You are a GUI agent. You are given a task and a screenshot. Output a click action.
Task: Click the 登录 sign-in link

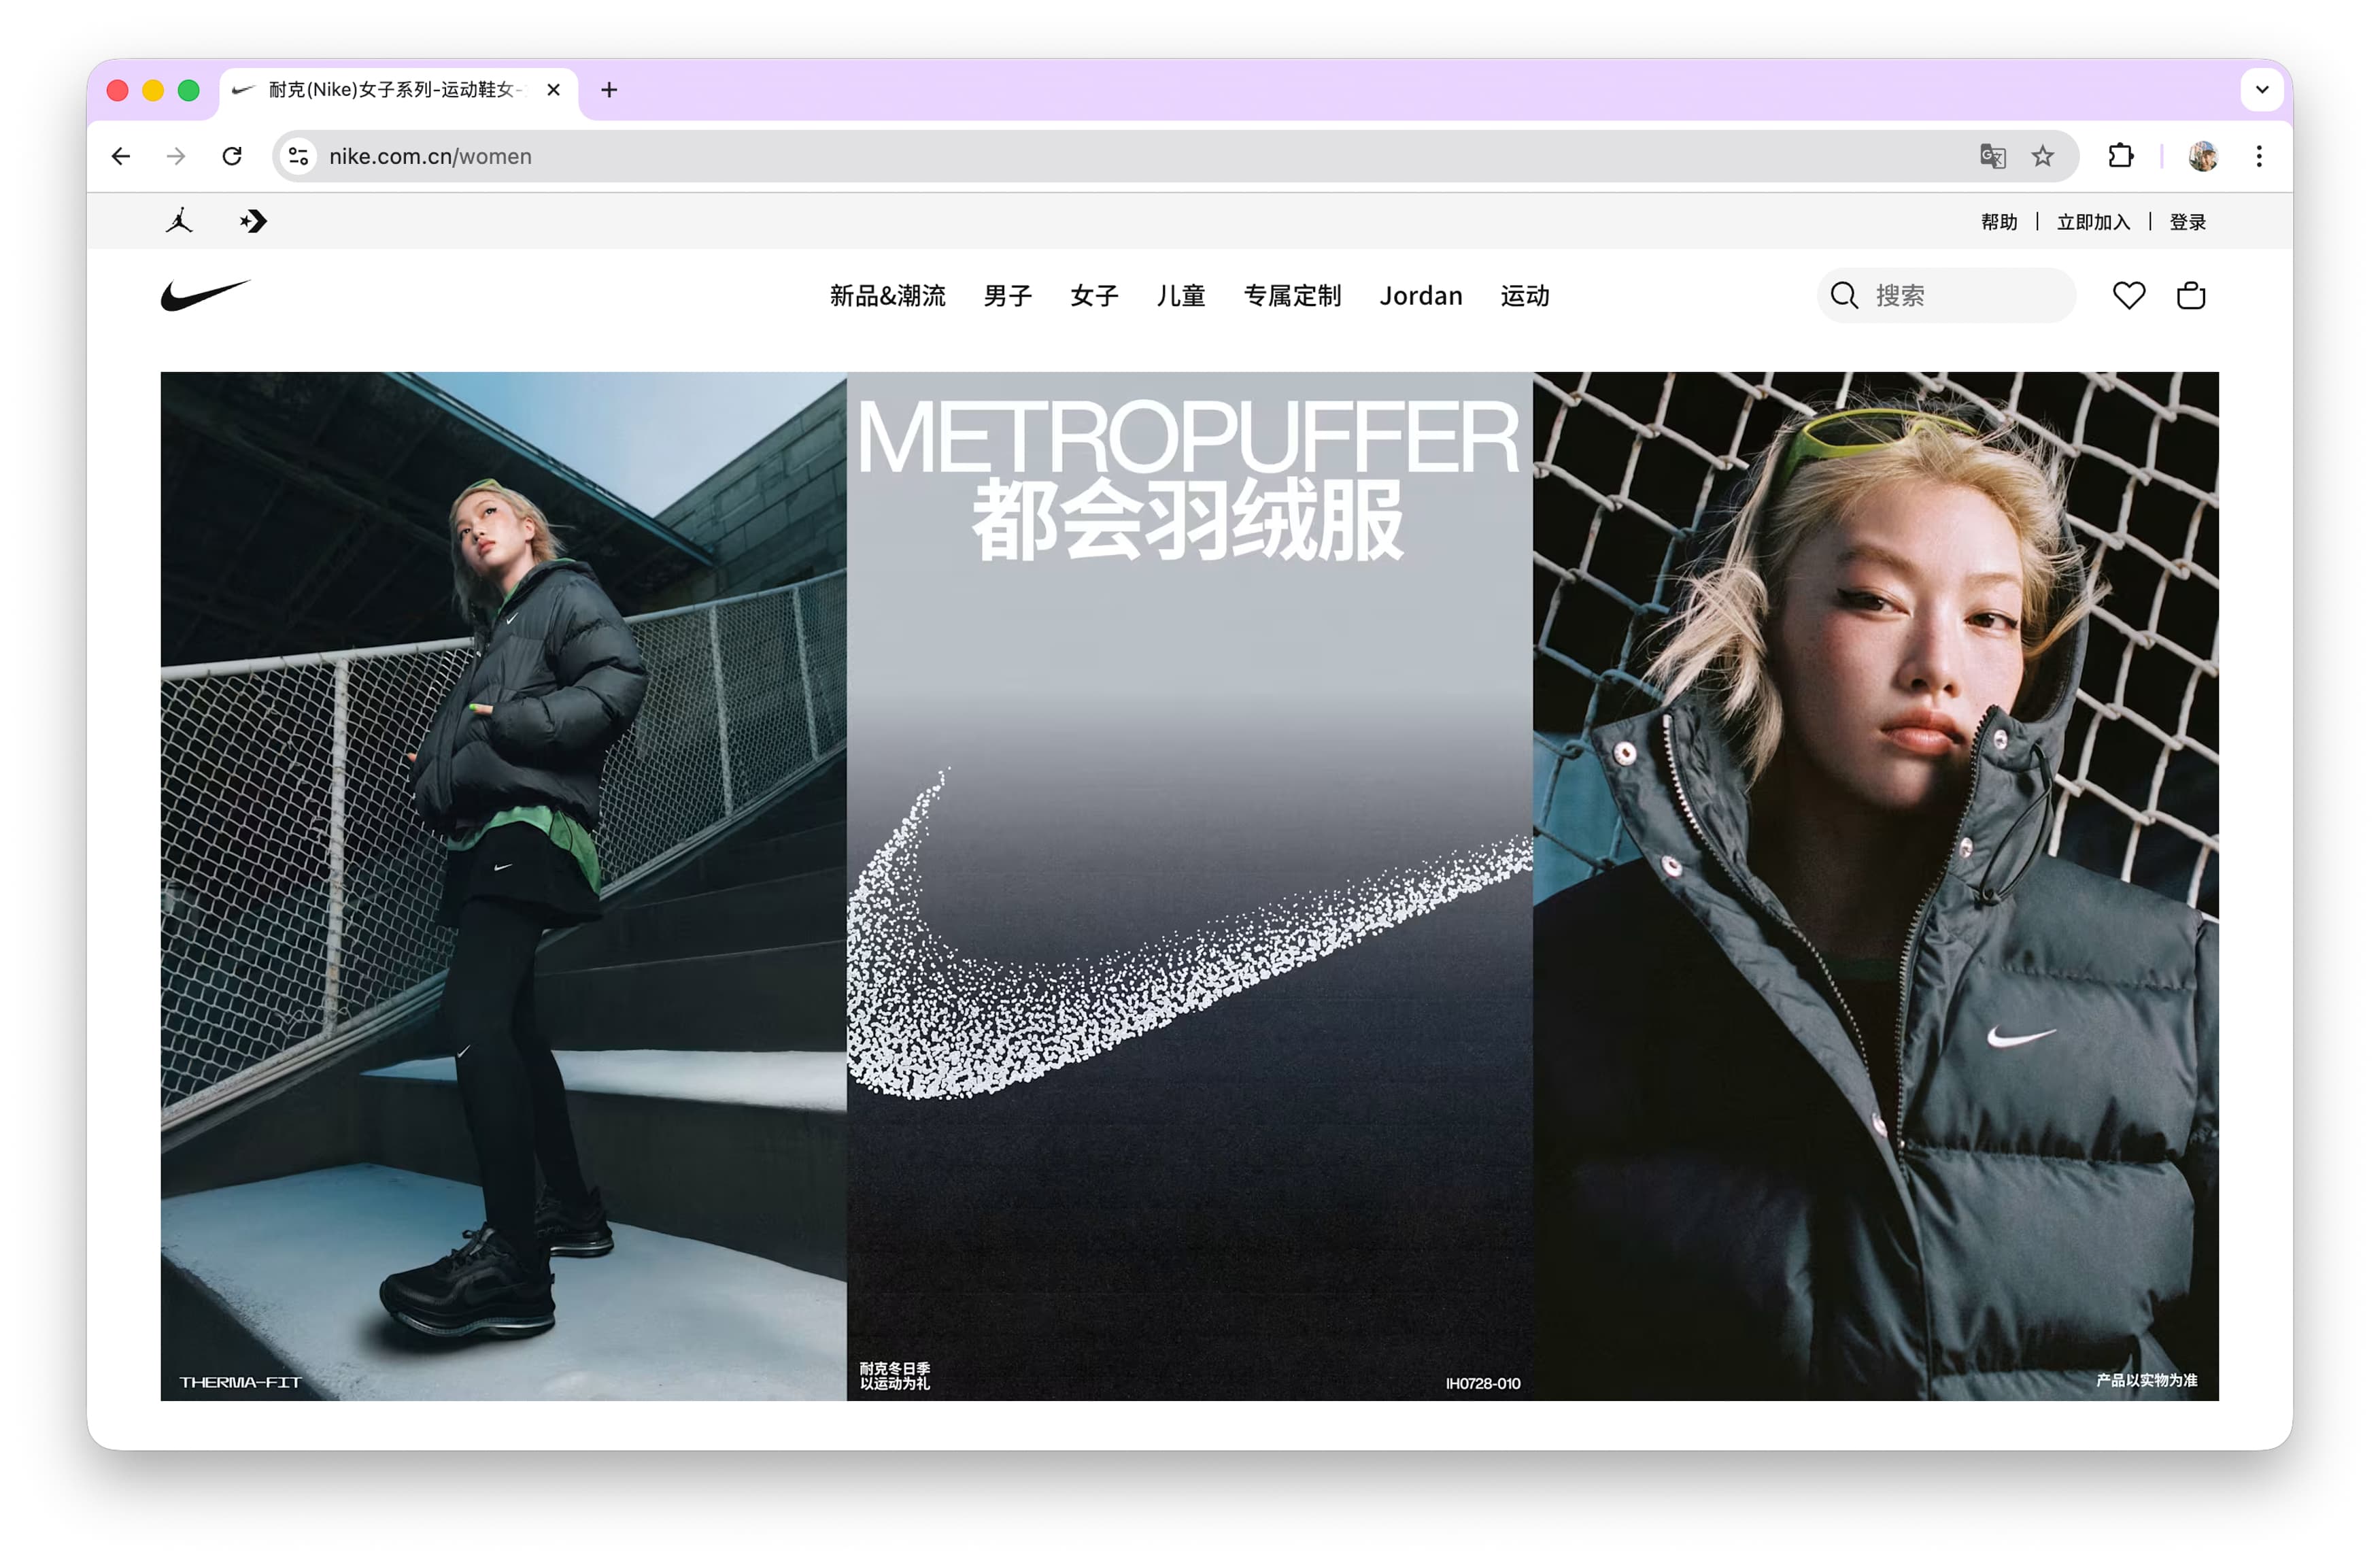2187,222
